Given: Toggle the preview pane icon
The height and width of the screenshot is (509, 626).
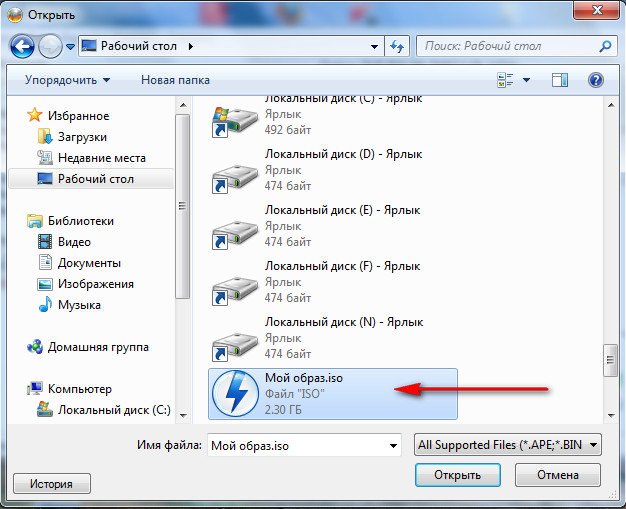Looking at the screenshot, I should (x=560, y=79).
